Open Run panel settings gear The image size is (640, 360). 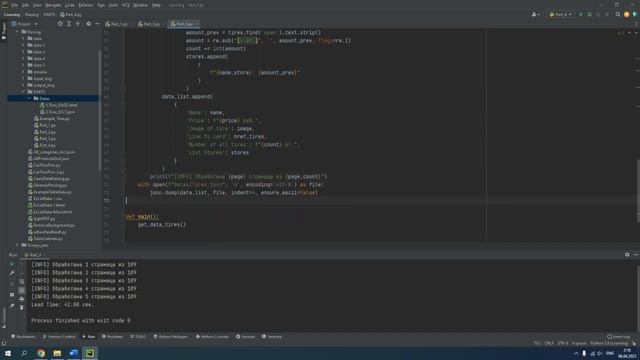click(627, 255)
